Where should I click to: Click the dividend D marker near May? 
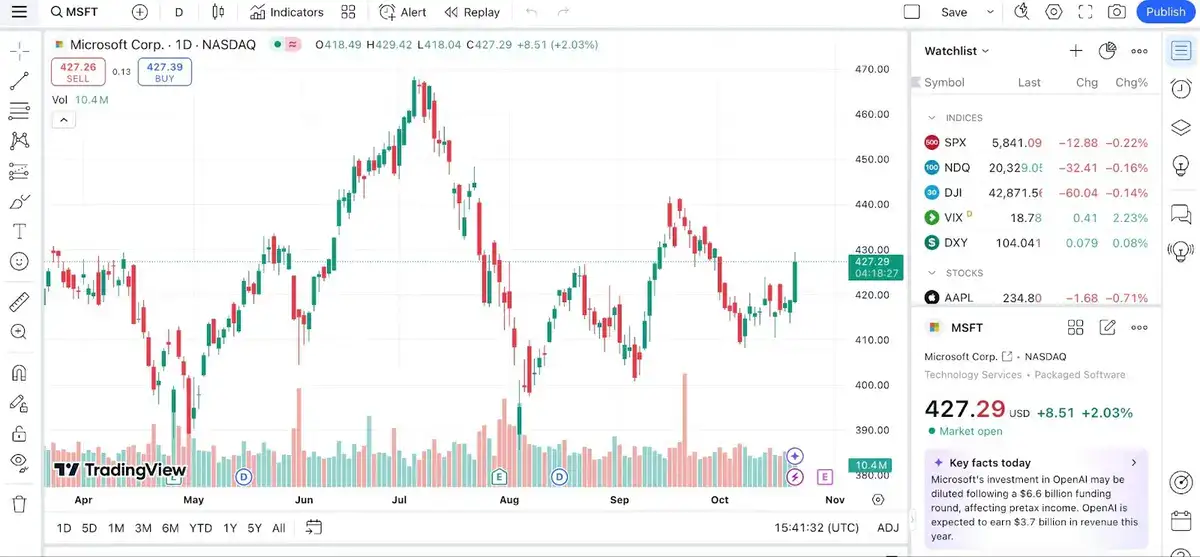point(243,477)
